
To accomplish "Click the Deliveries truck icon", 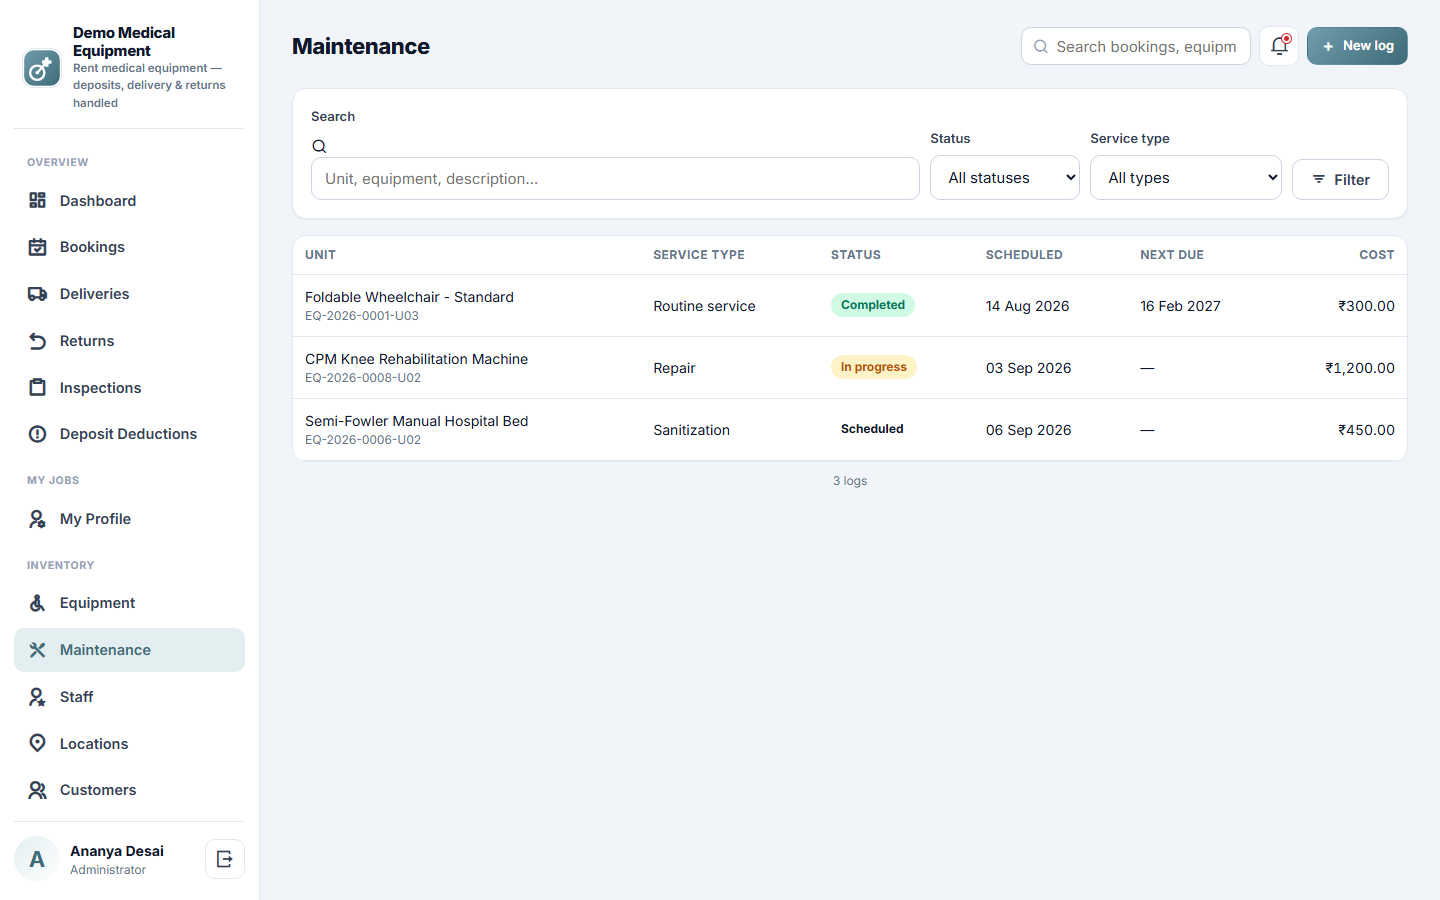I will click(37, 294).
